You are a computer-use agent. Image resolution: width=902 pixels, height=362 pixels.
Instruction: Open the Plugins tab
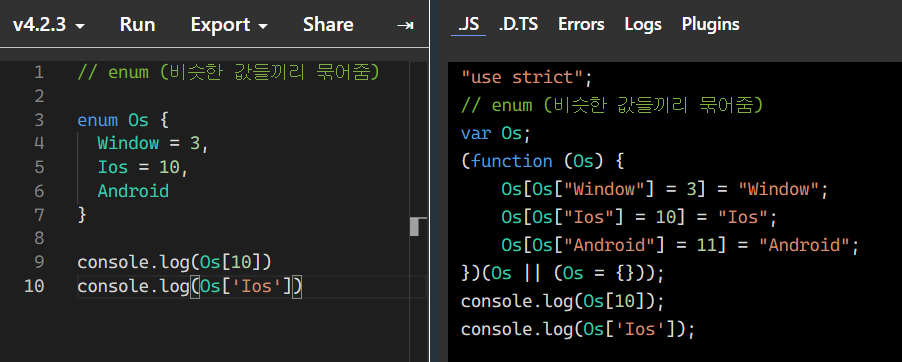710,25
